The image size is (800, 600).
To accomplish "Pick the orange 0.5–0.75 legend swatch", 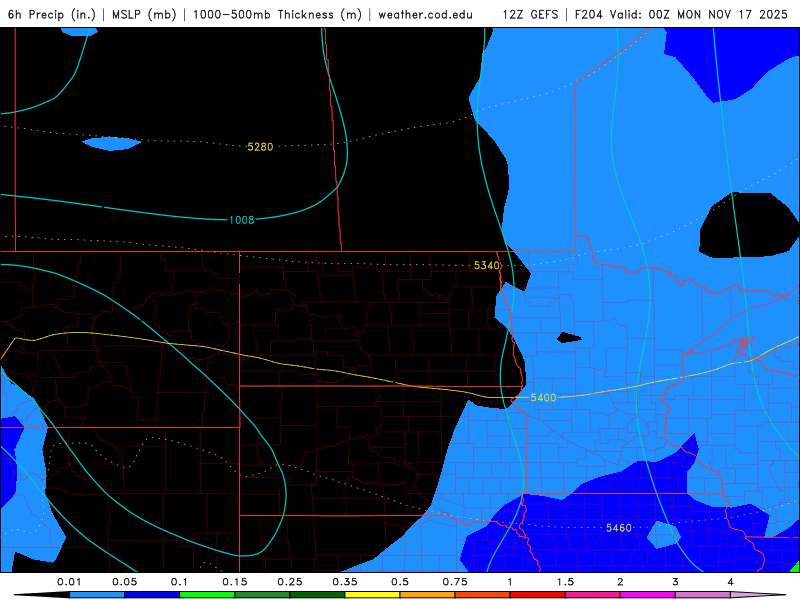I will point(428,595).
